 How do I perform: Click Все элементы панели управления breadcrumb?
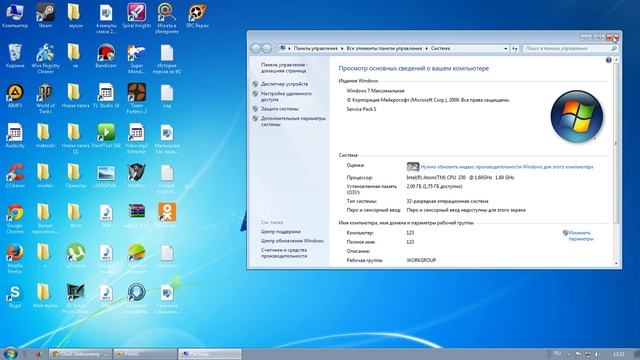(384, 48)
